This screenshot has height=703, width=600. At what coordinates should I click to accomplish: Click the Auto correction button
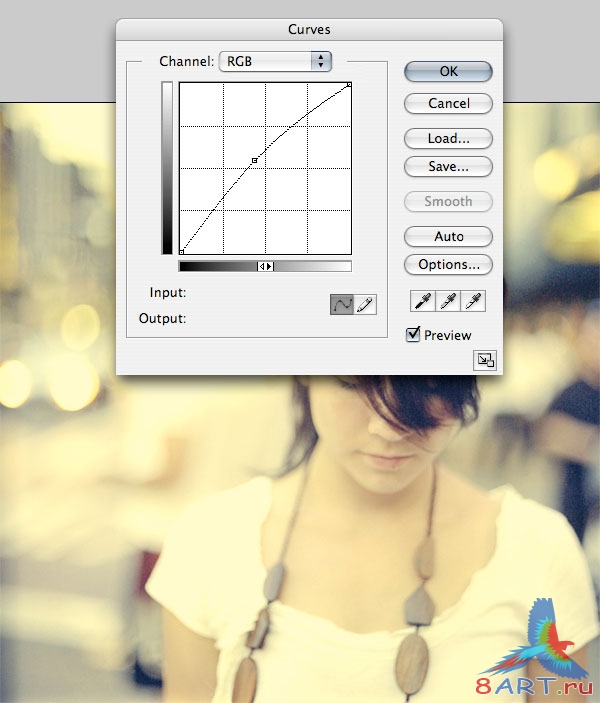448,236
